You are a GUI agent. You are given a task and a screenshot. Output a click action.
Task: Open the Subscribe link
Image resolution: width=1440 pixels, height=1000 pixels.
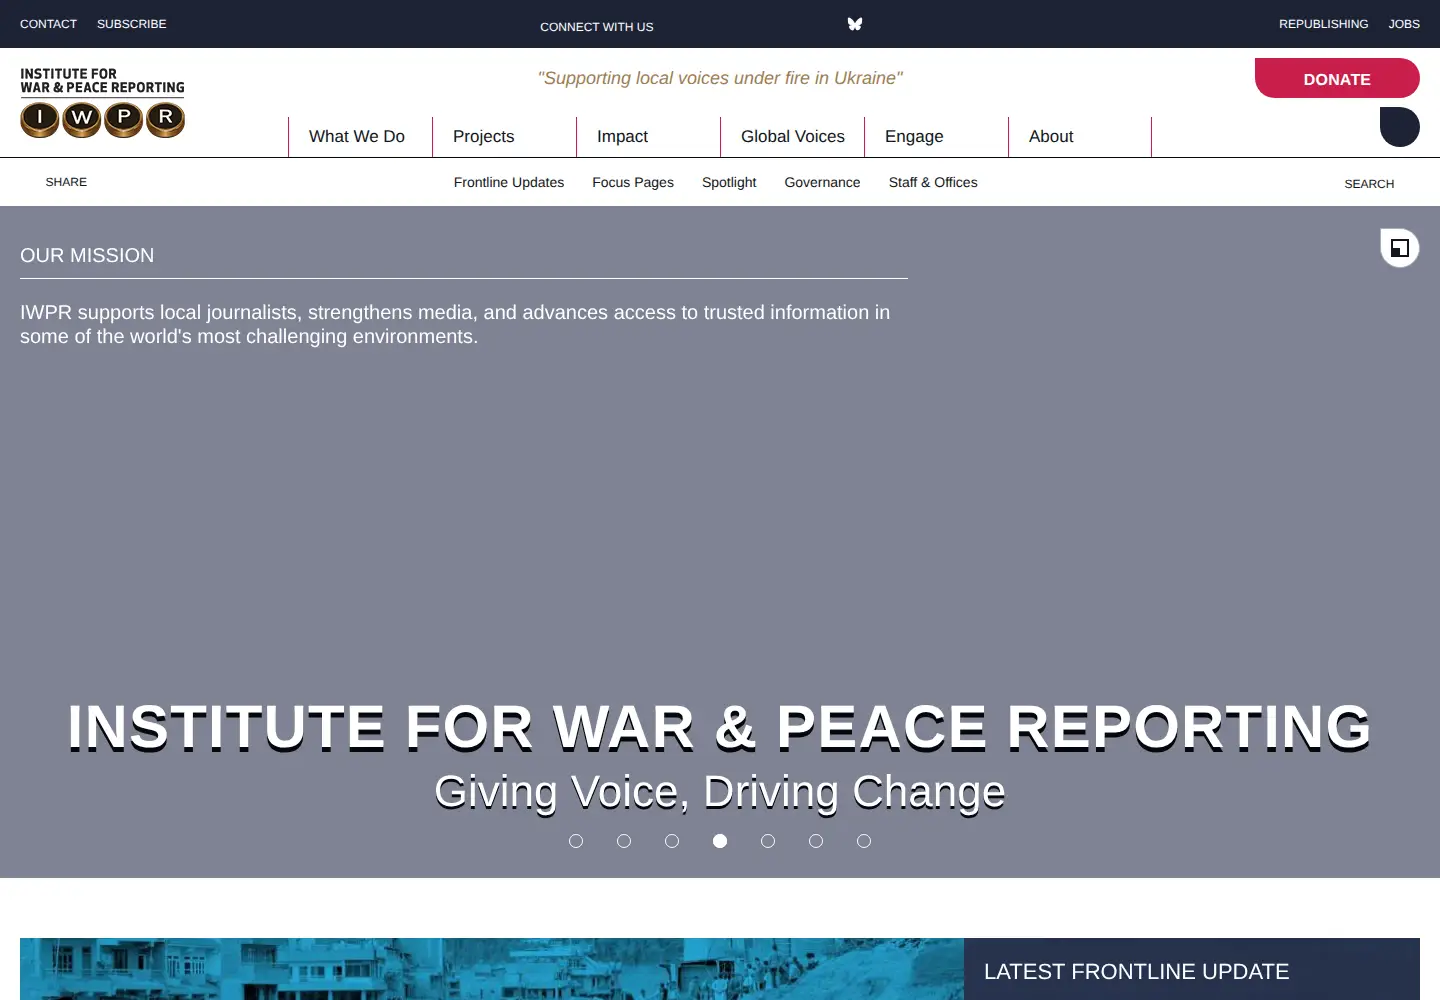132,24
